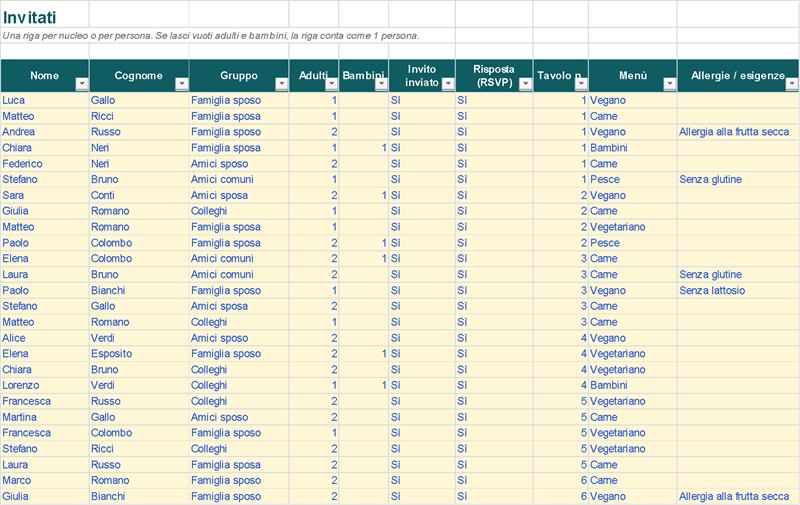Select the name cell 'Marco'
800x505 pixels.
pos(45,480)
